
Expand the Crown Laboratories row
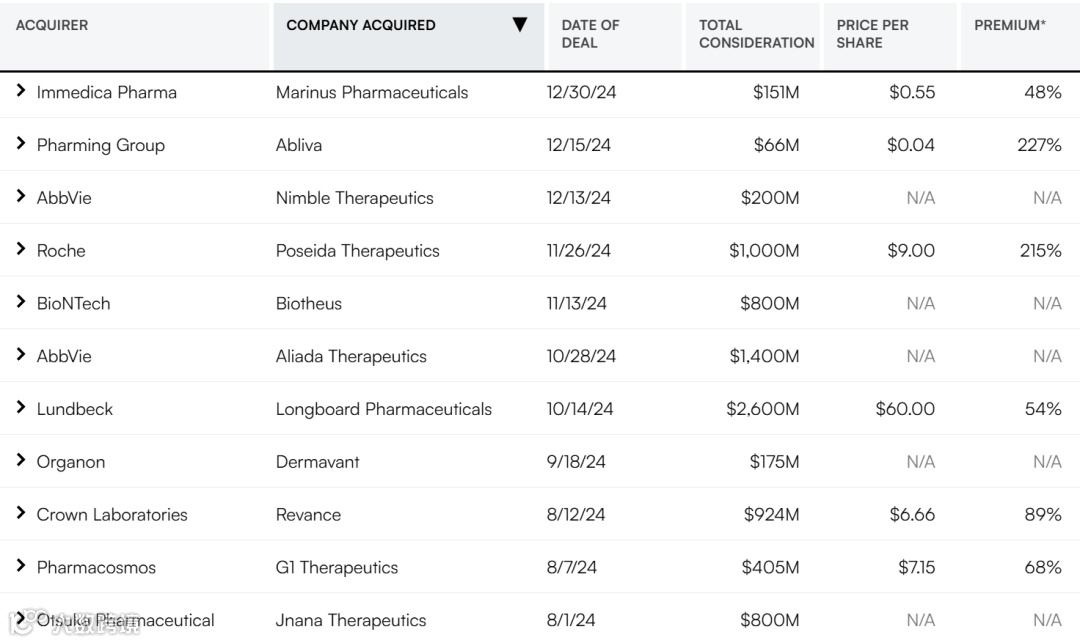coord(20,514)
